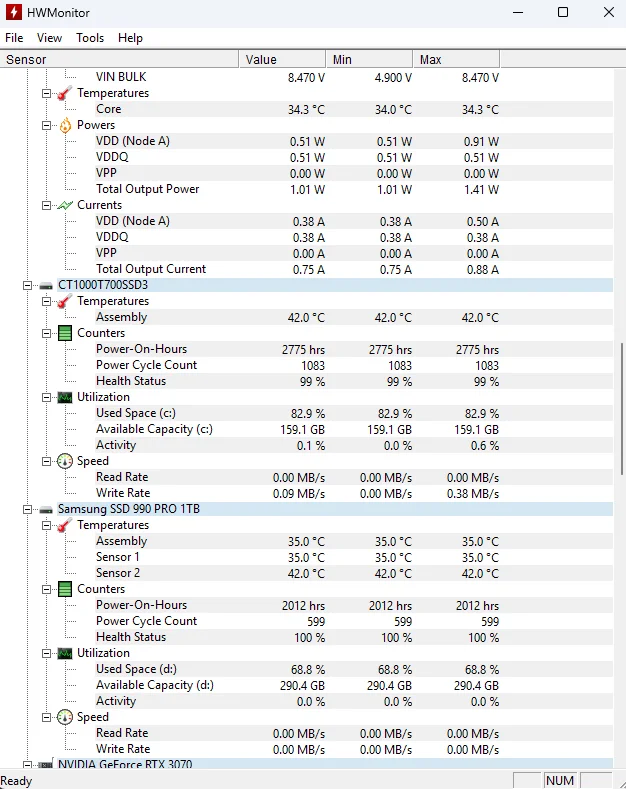Open the Tools menu
The width and height of the screenshot is (626, 789).
tap(90, 38)
